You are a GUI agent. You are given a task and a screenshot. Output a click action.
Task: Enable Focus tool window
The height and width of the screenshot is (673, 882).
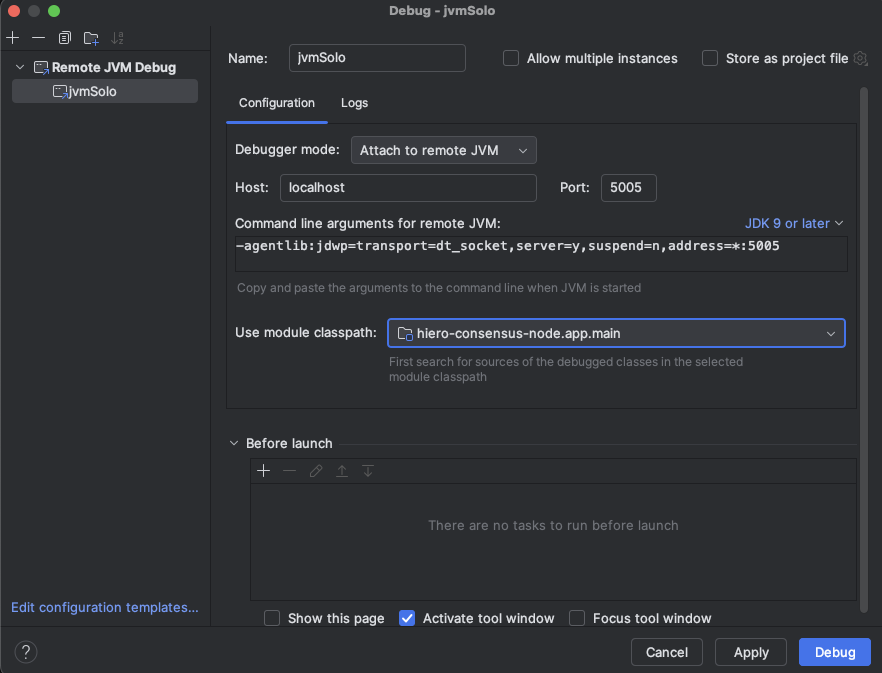pos(577,618)
